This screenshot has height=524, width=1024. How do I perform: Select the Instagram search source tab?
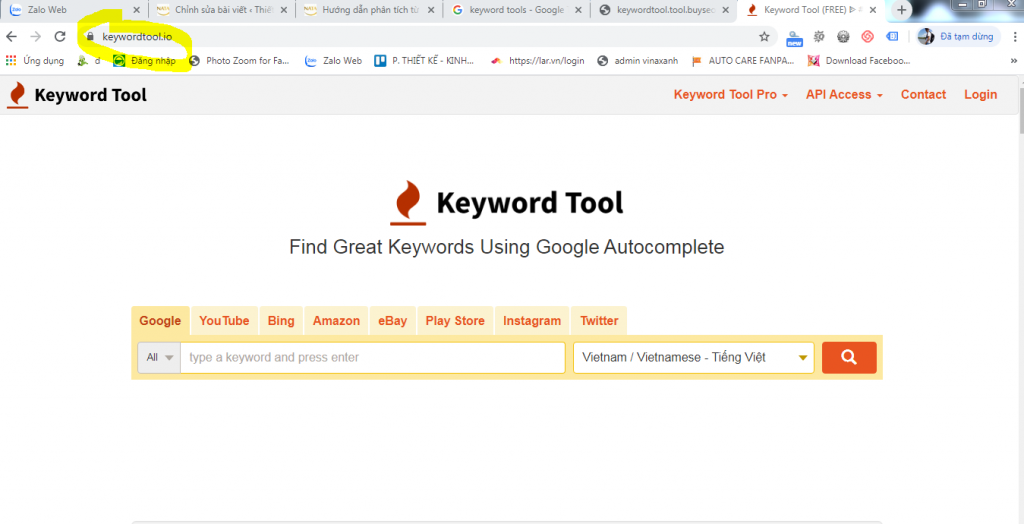532,321
